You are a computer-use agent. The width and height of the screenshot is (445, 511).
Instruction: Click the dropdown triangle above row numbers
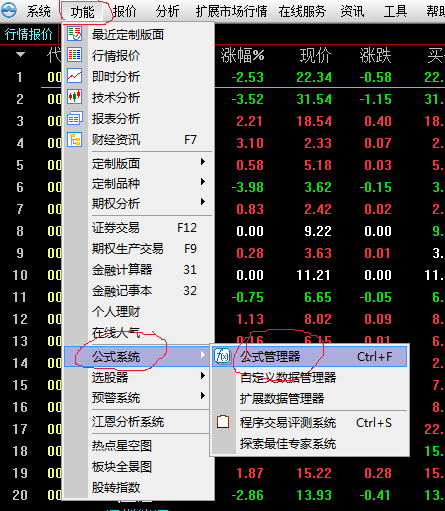coord(20,54)
